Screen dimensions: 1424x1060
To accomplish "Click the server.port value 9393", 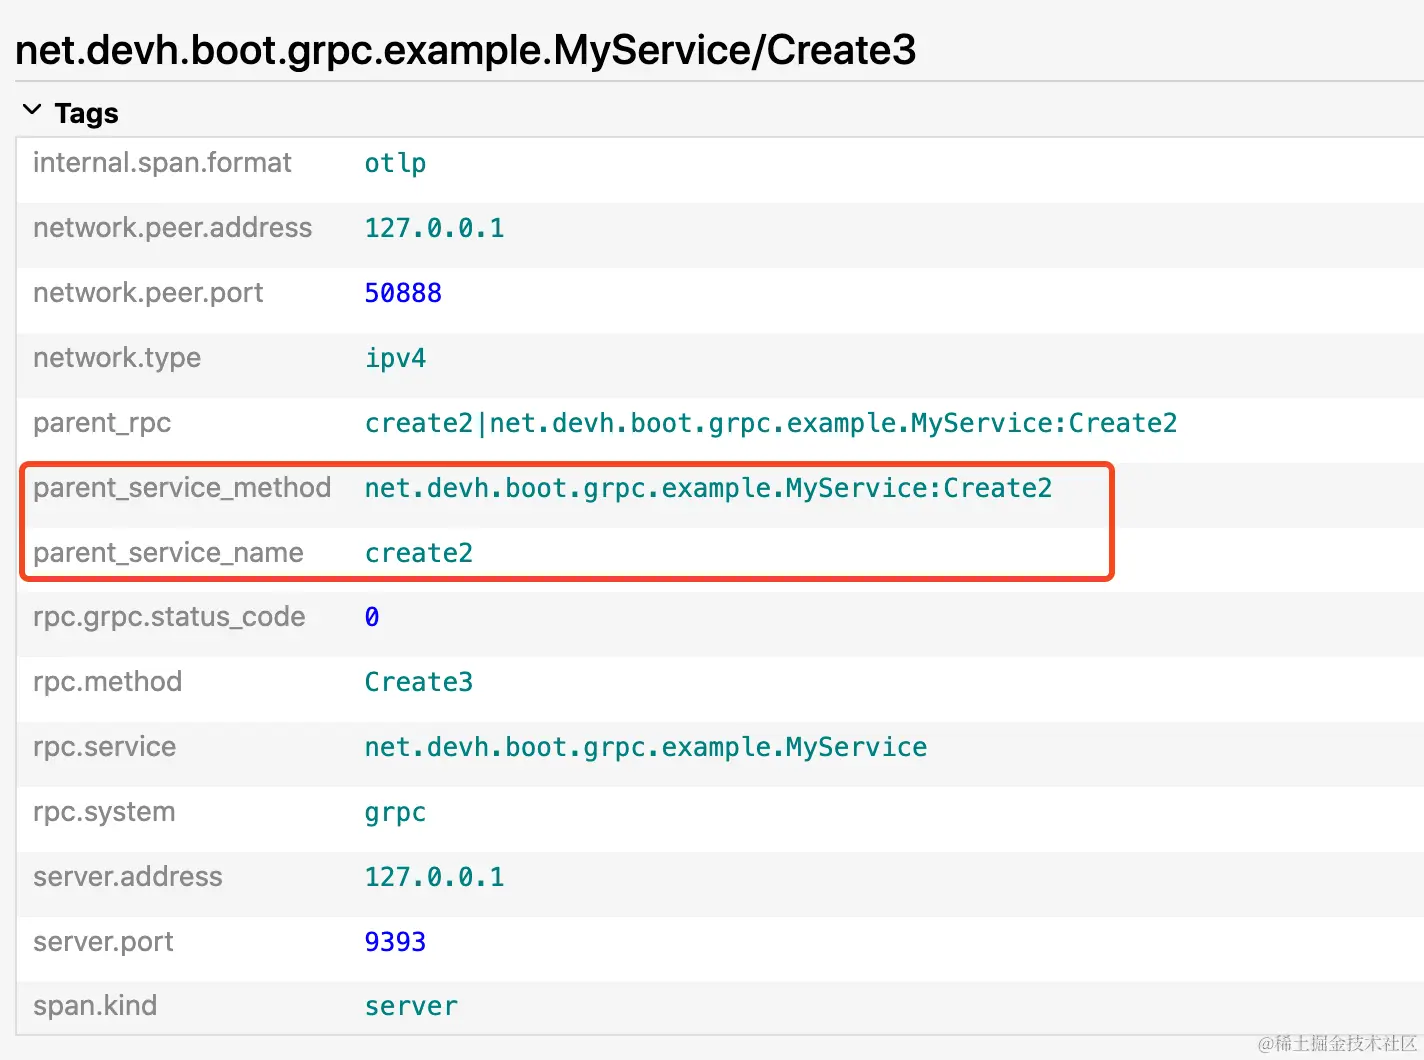I will [x=395, y=942].
